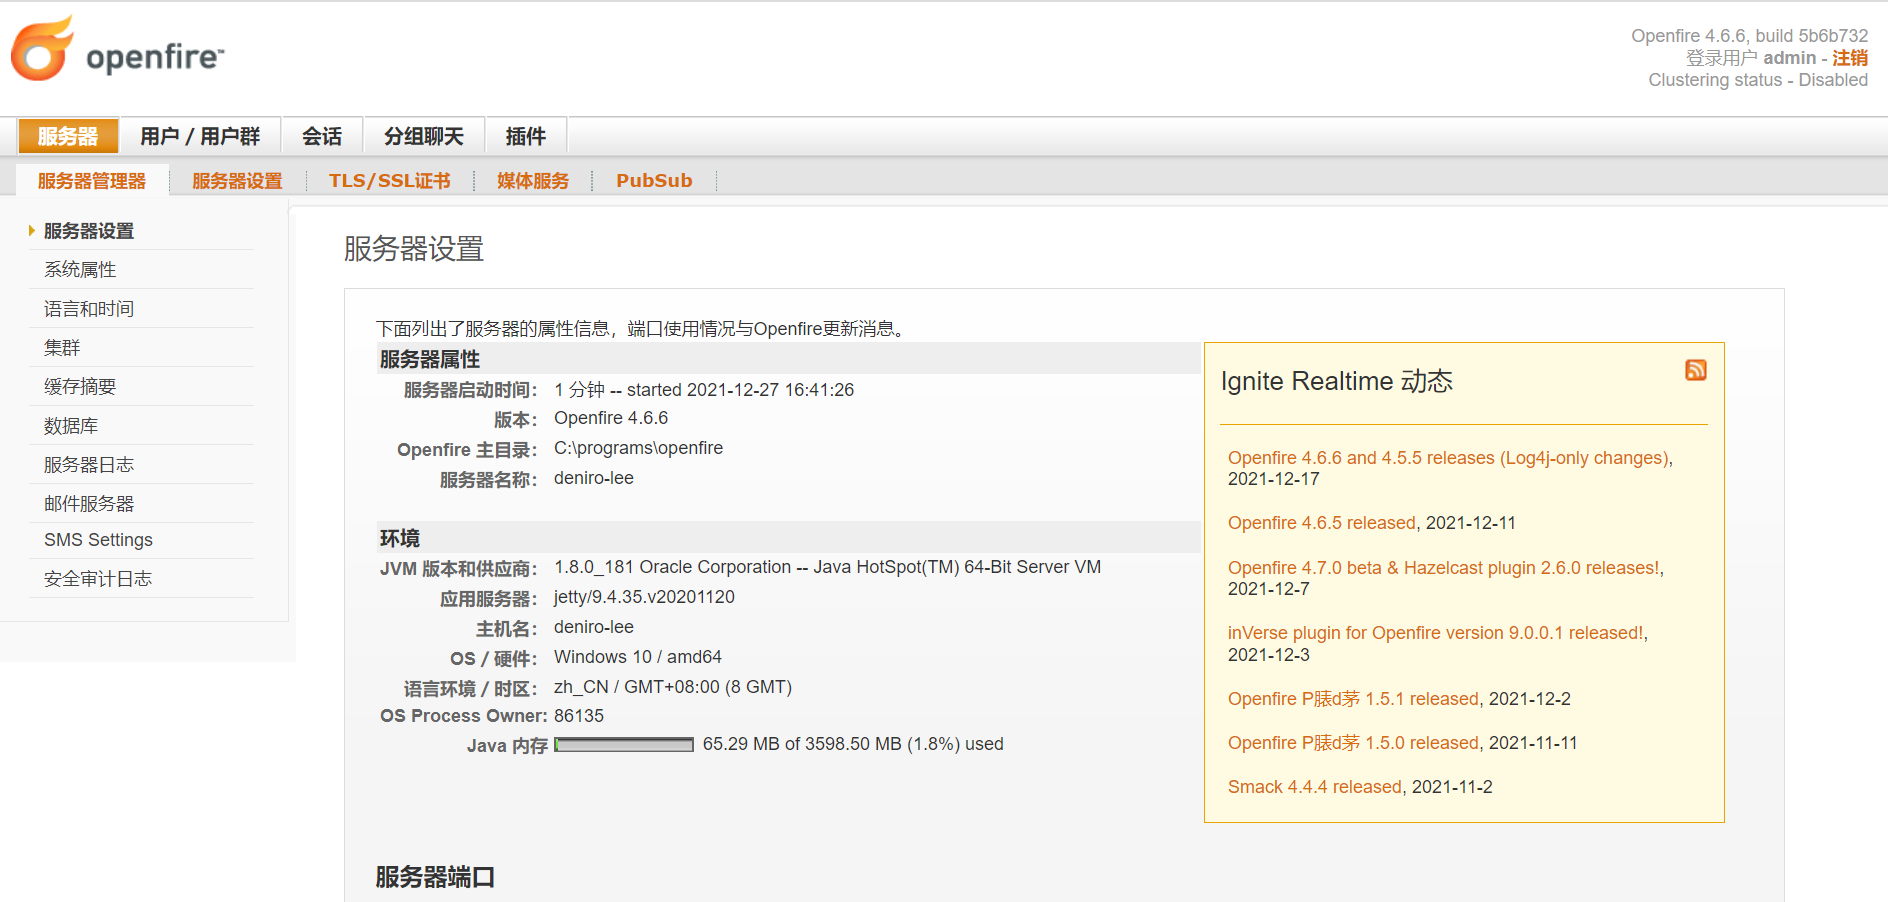This screenshot has height=902, width=1888.
Task: Select 服务器设置 in the sidebar
Action: pos(89,231)
